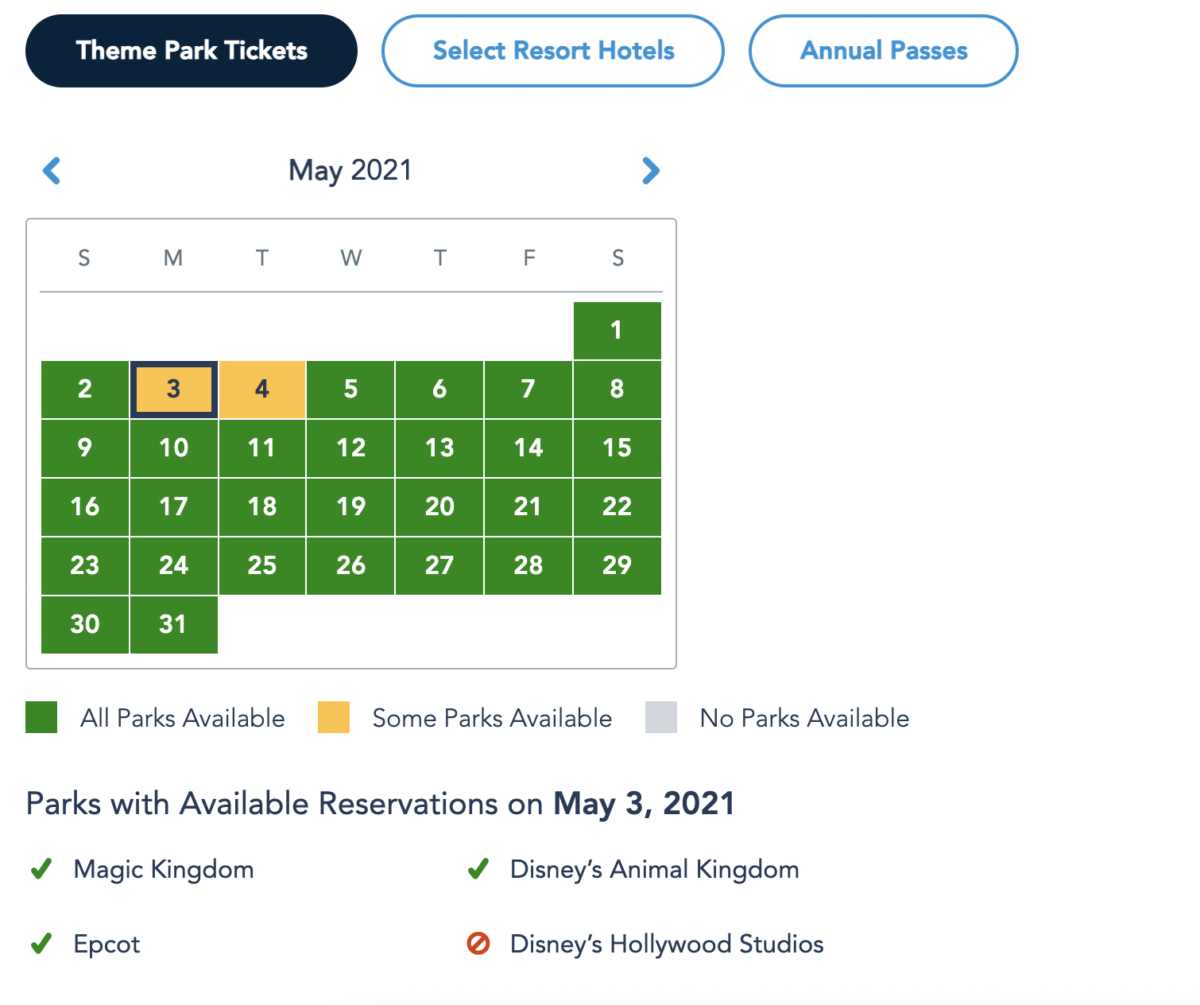Click the unavailable icon beside Hollywood Studios
The image size is (1200, 1005).
[x=477, y=944]
